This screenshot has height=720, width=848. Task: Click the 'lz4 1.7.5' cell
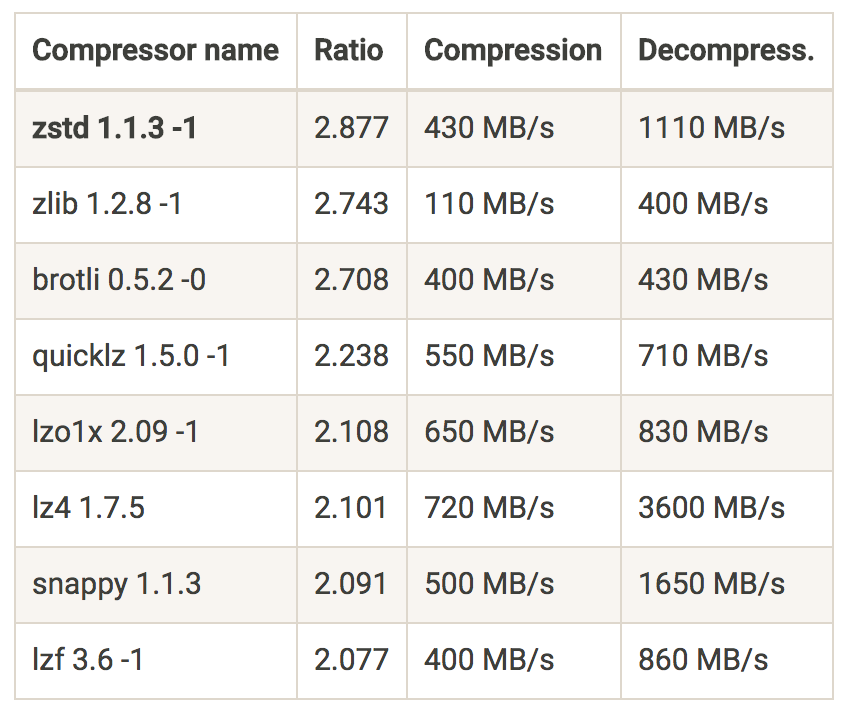(89, 507)
